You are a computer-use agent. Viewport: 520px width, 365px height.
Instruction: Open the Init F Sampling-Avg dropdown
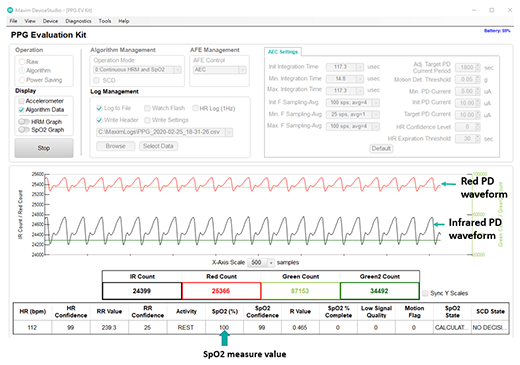click(376, 103)
